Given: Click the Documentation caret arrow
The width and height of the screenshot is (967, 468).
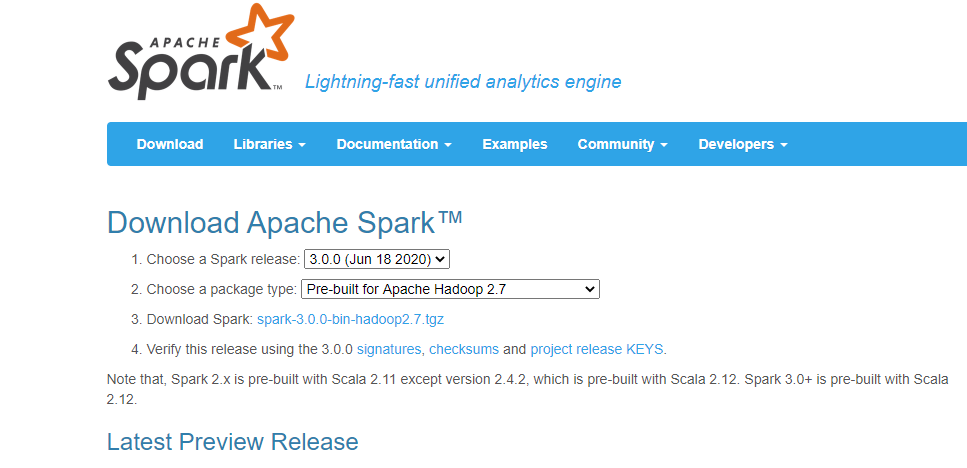Looking at the screenshot, I should coord(448,145).
